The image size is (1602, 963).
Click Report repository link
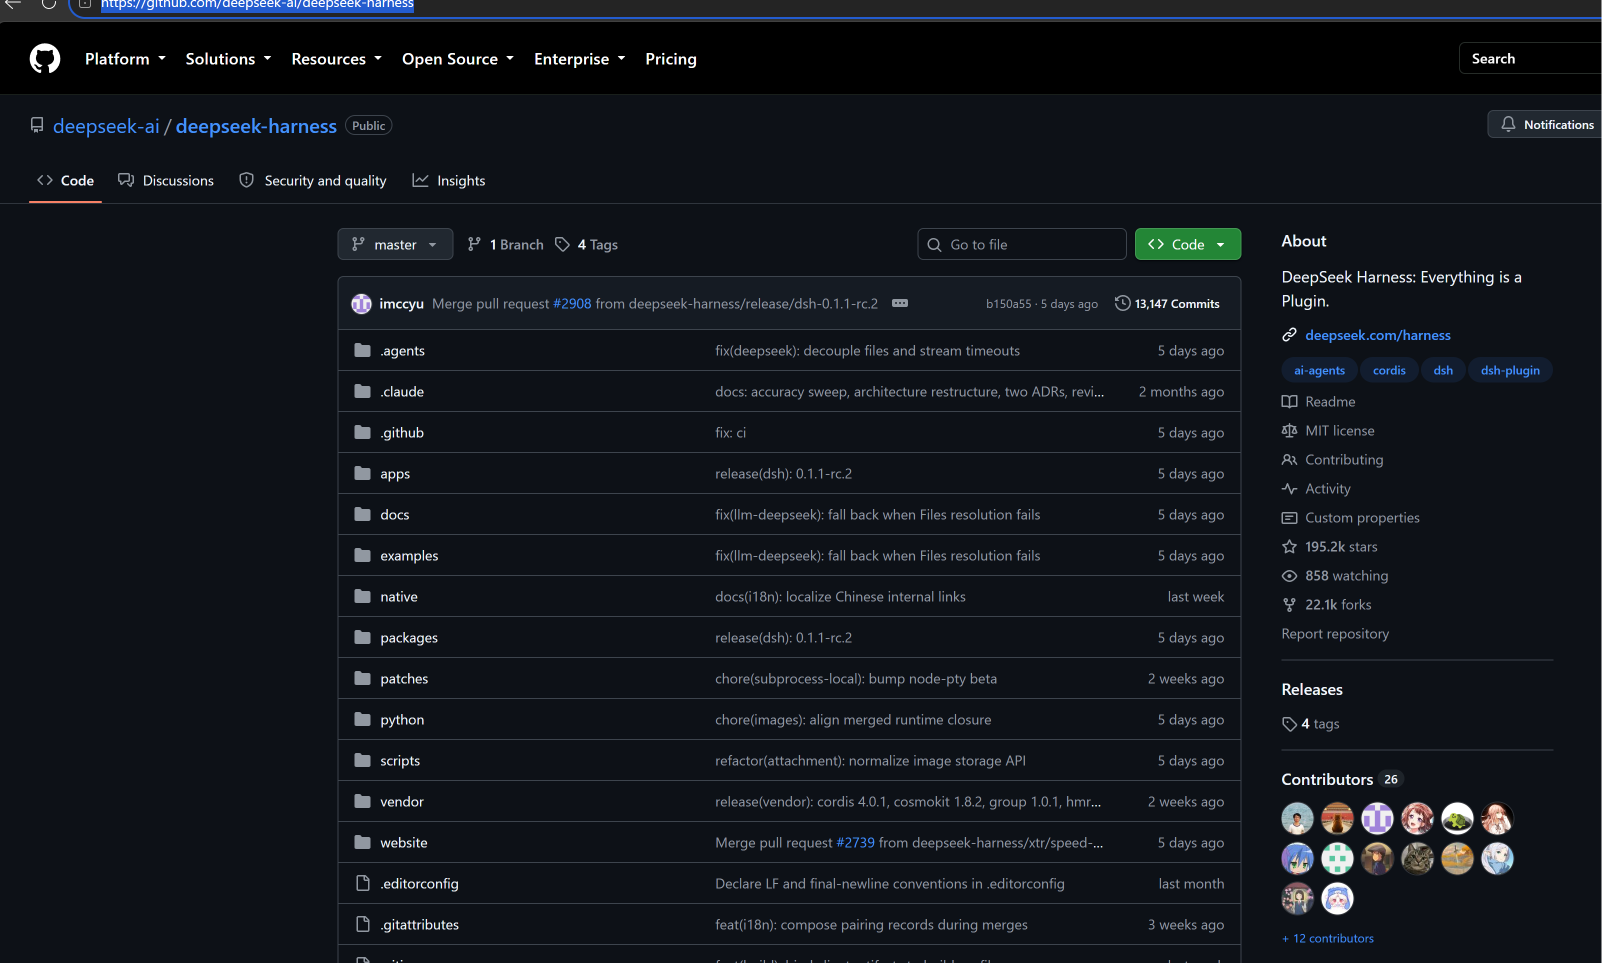[1335, 634]
